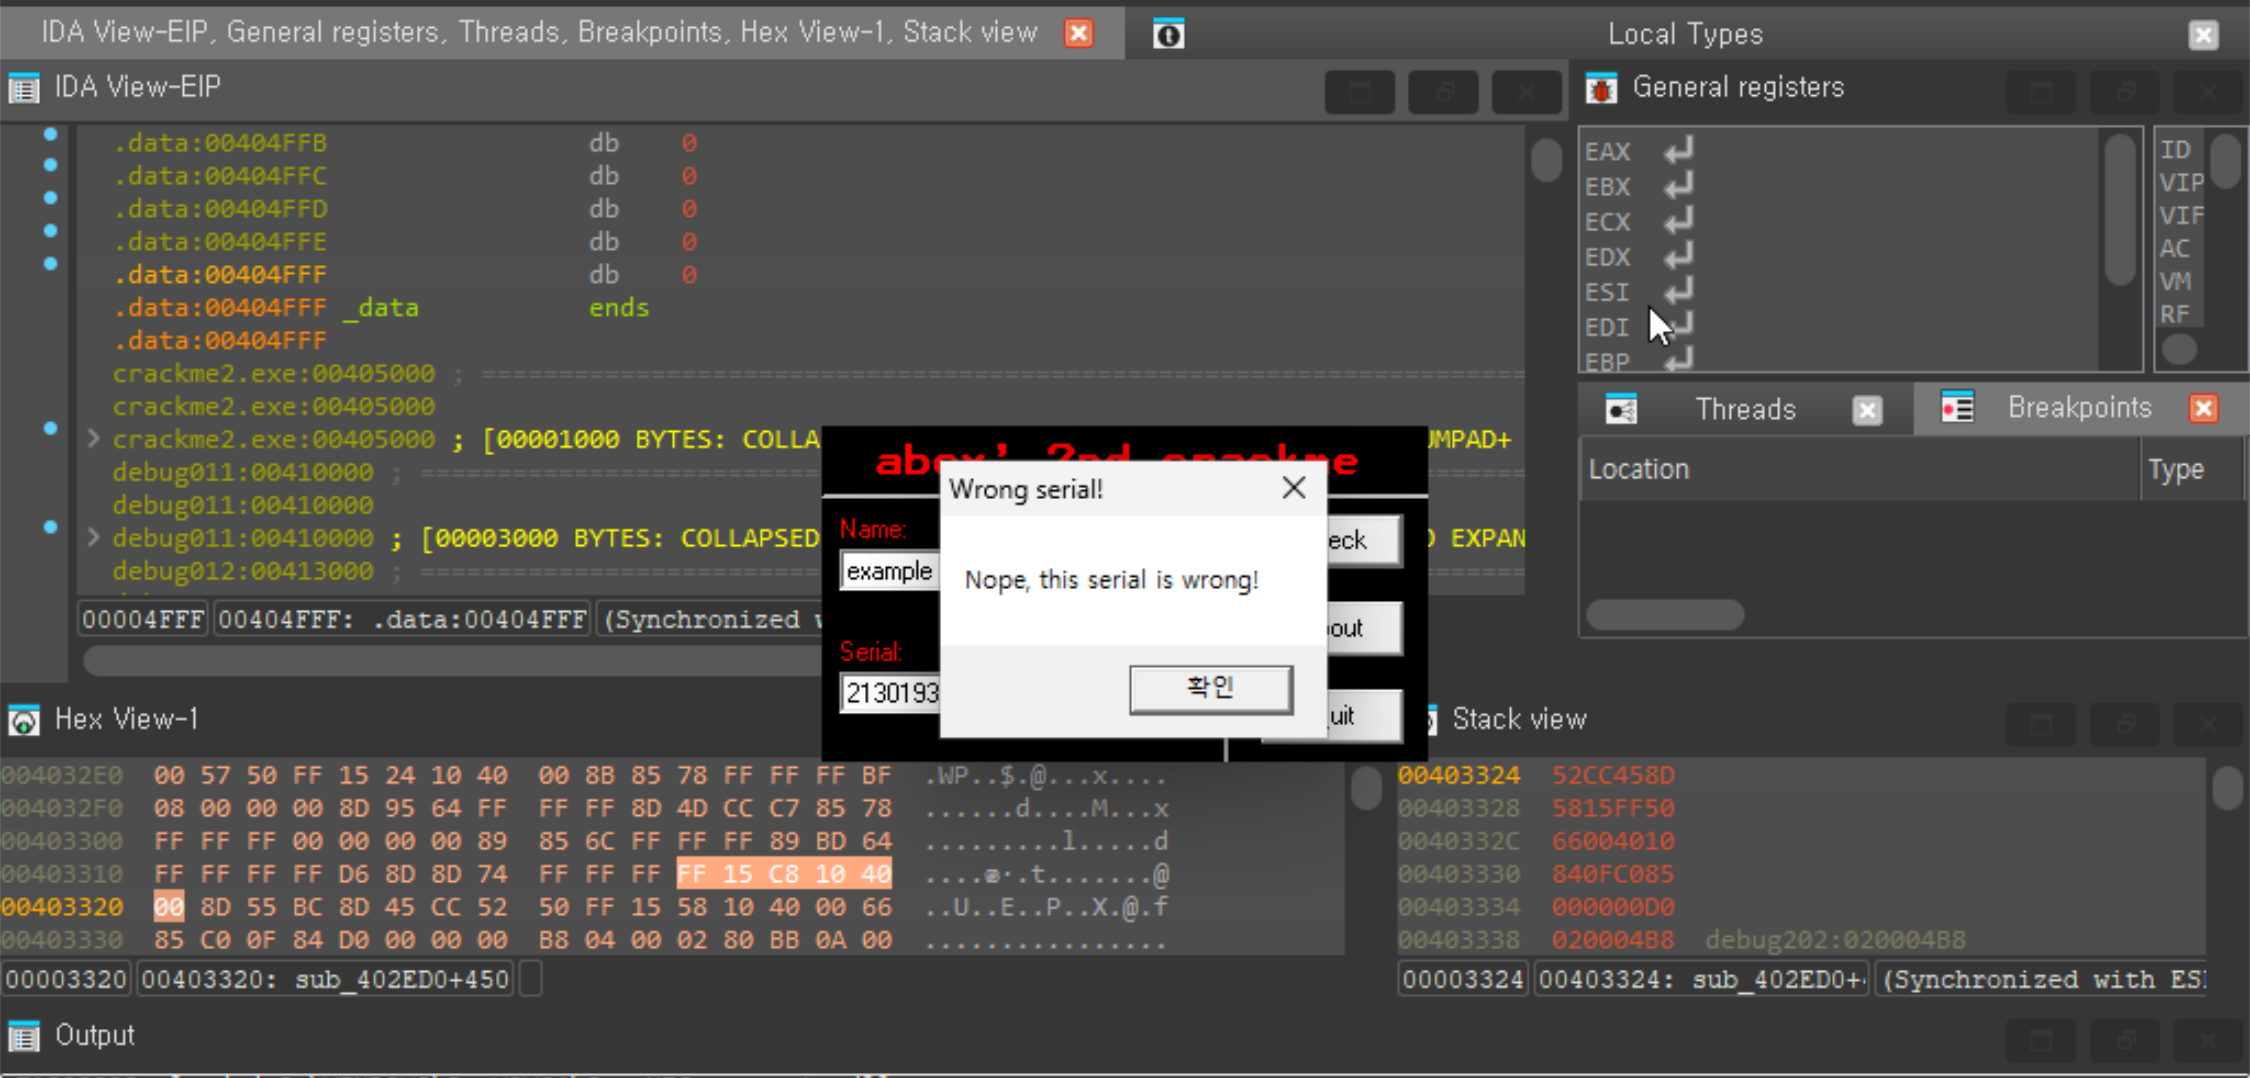
Task: Switch to the Threads tab
Action: tap(1745, 408)
